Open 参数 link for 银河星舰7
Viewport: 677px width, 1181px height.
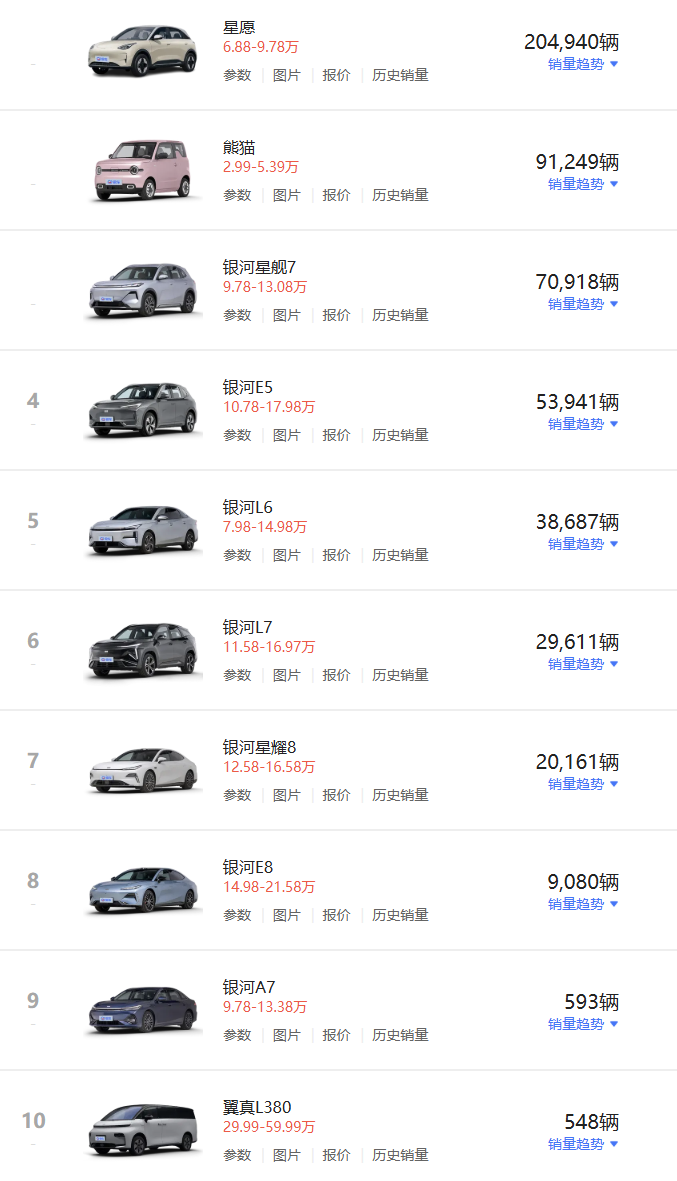(237, 316)
